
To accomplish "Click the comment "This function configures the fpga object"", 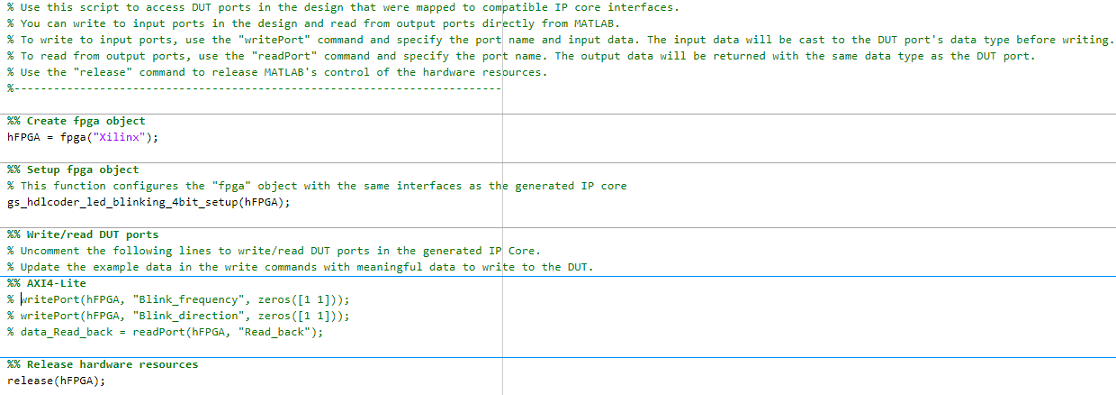I will click(317, 186).
